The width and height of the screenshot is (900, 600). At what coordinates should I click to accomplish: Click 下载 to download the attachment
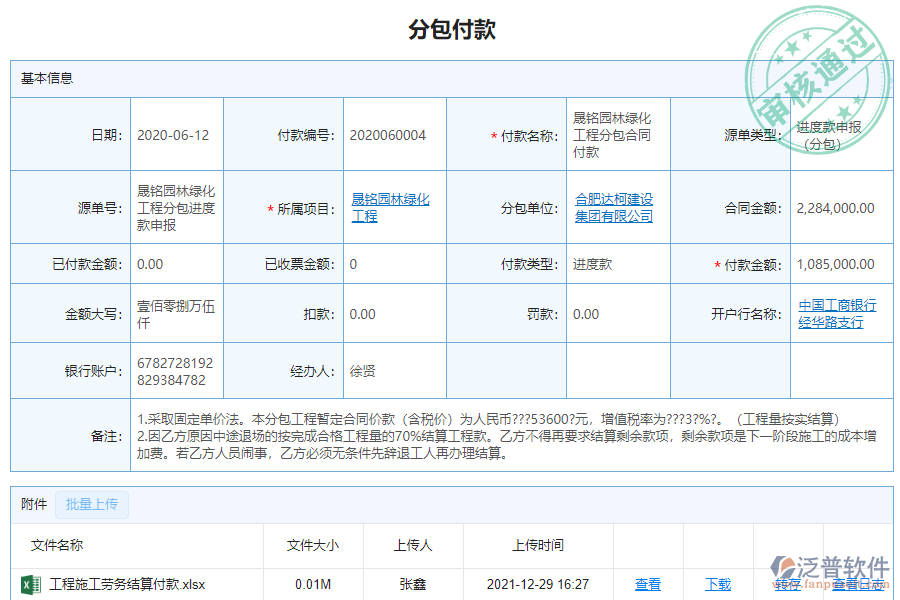tap(719, 584)
